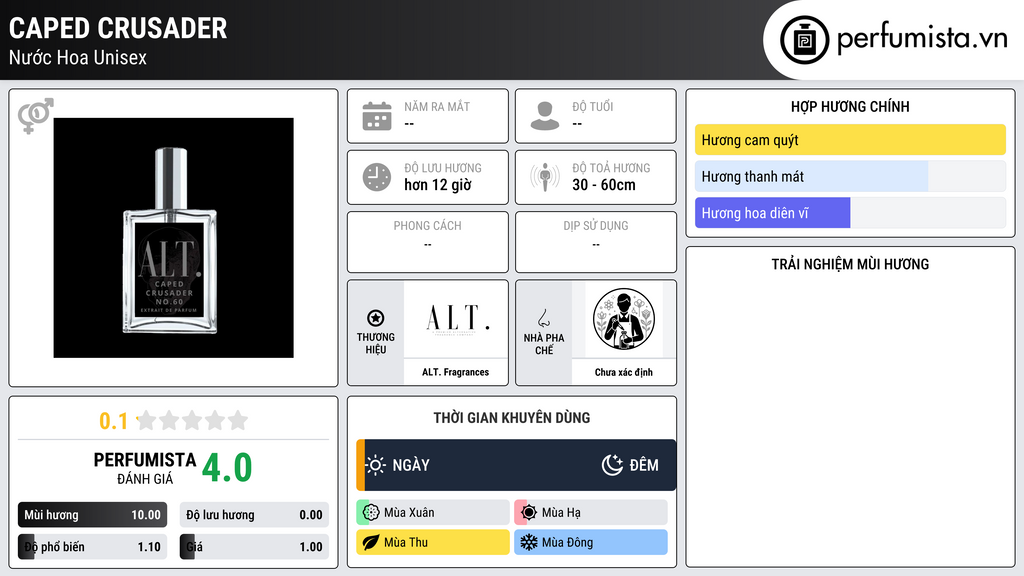Image resolution: width=1024 pixels, height=576 pixels.
Task: Click the clock icon for Độ Lưu Hương
Action: pyautogui.click(x=377, y=177)
